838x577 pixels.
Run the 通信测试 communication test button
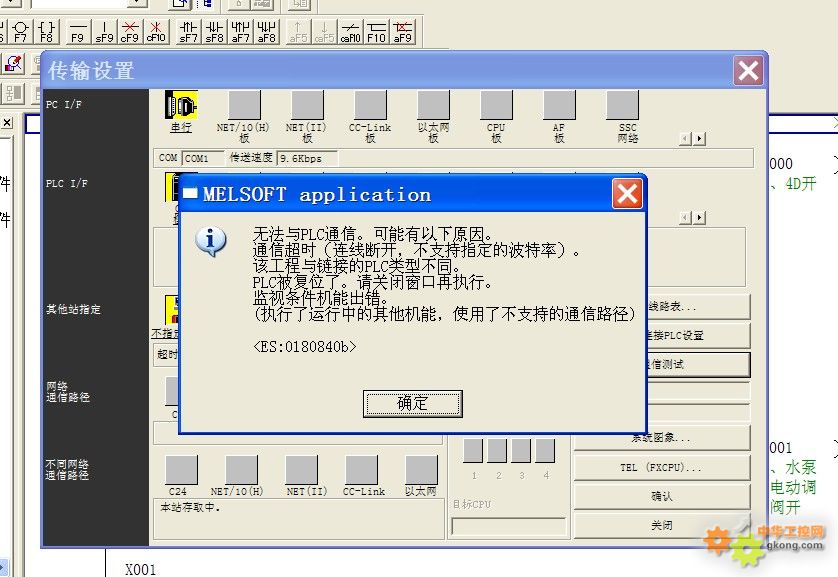click(697, 364)
